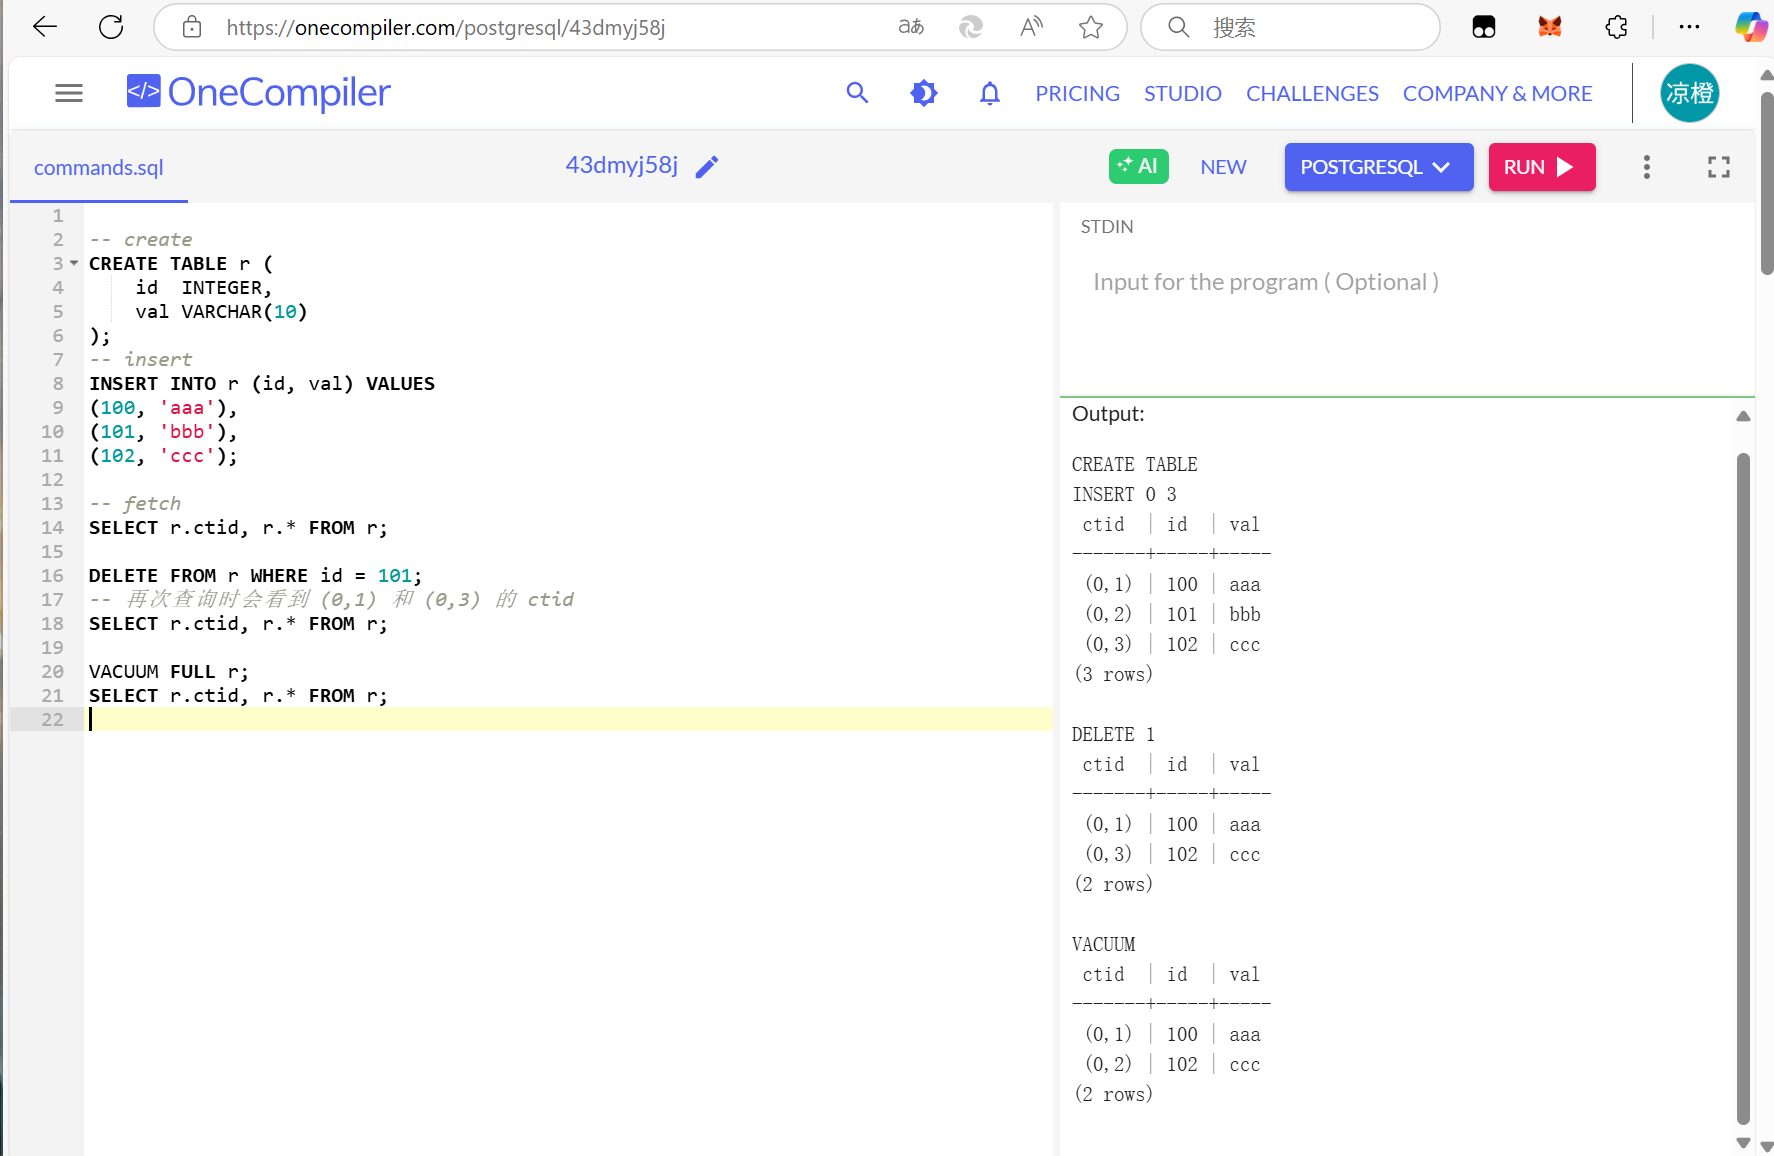Screen dimensions: 1774x1156
Task: Open the hamburger navigation menu
Action: click(x=68, y=93)
